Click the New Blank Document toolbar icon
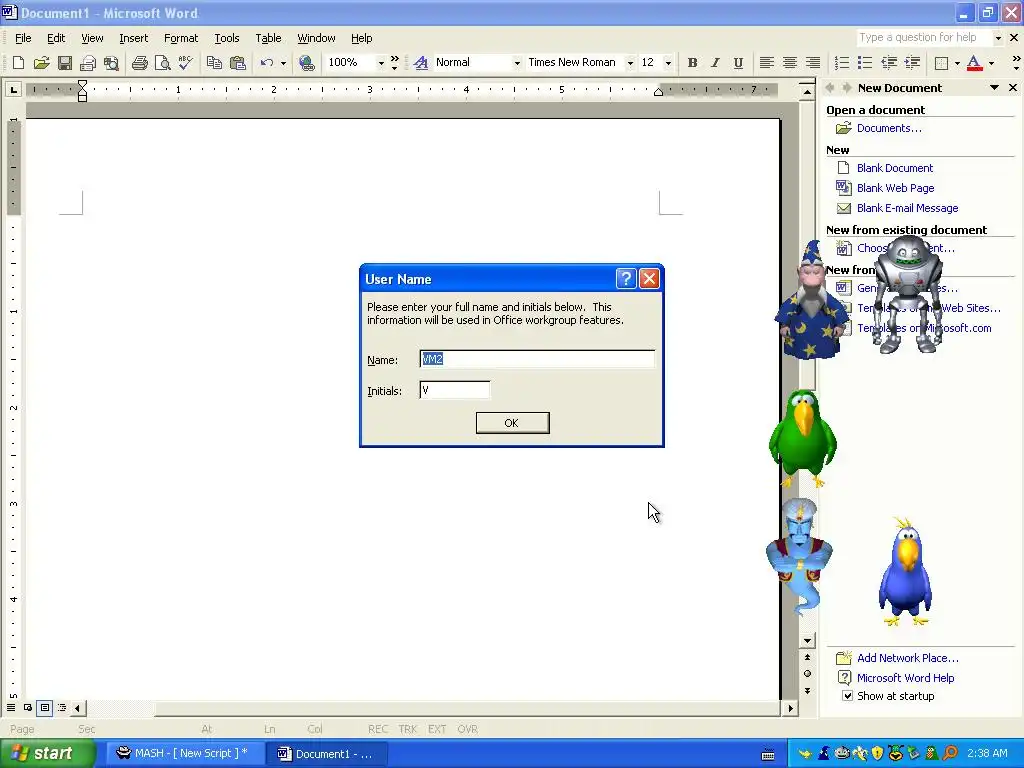 18,63
